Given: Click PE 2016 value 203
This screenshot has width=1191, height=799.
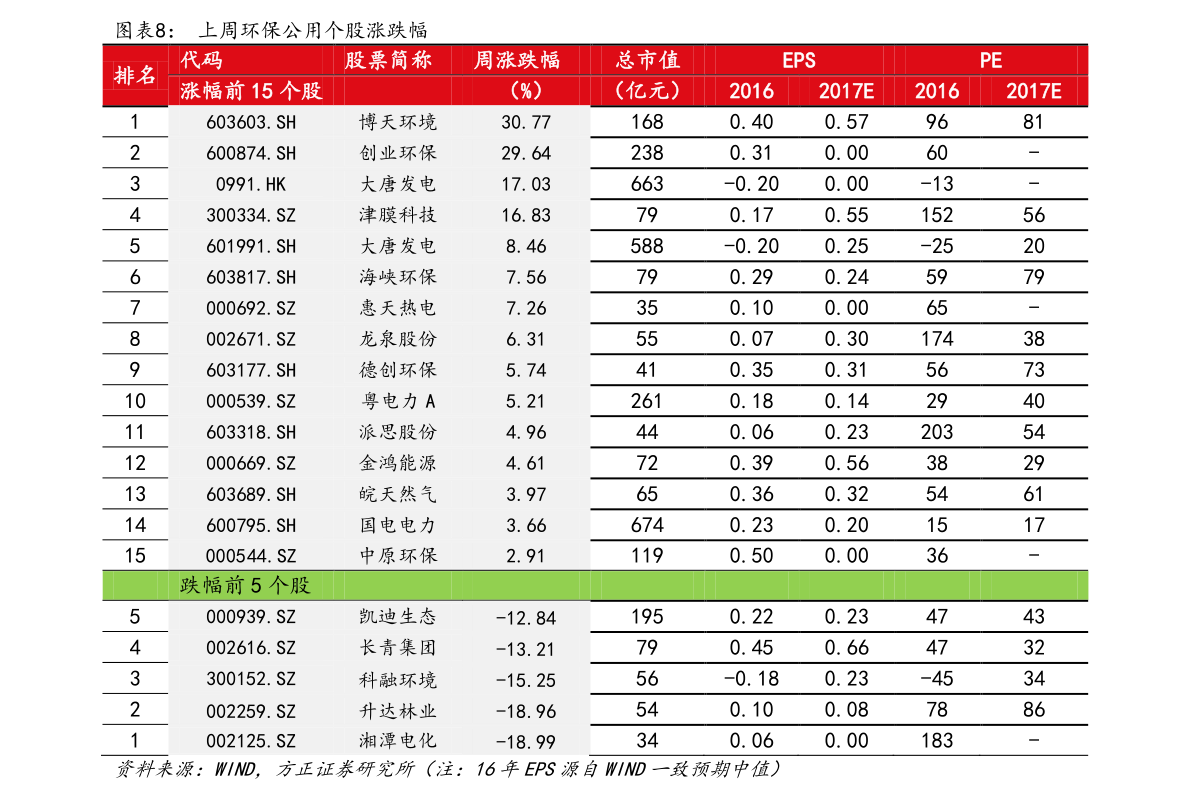Looking at the screenshot, I should pos(937,432).
